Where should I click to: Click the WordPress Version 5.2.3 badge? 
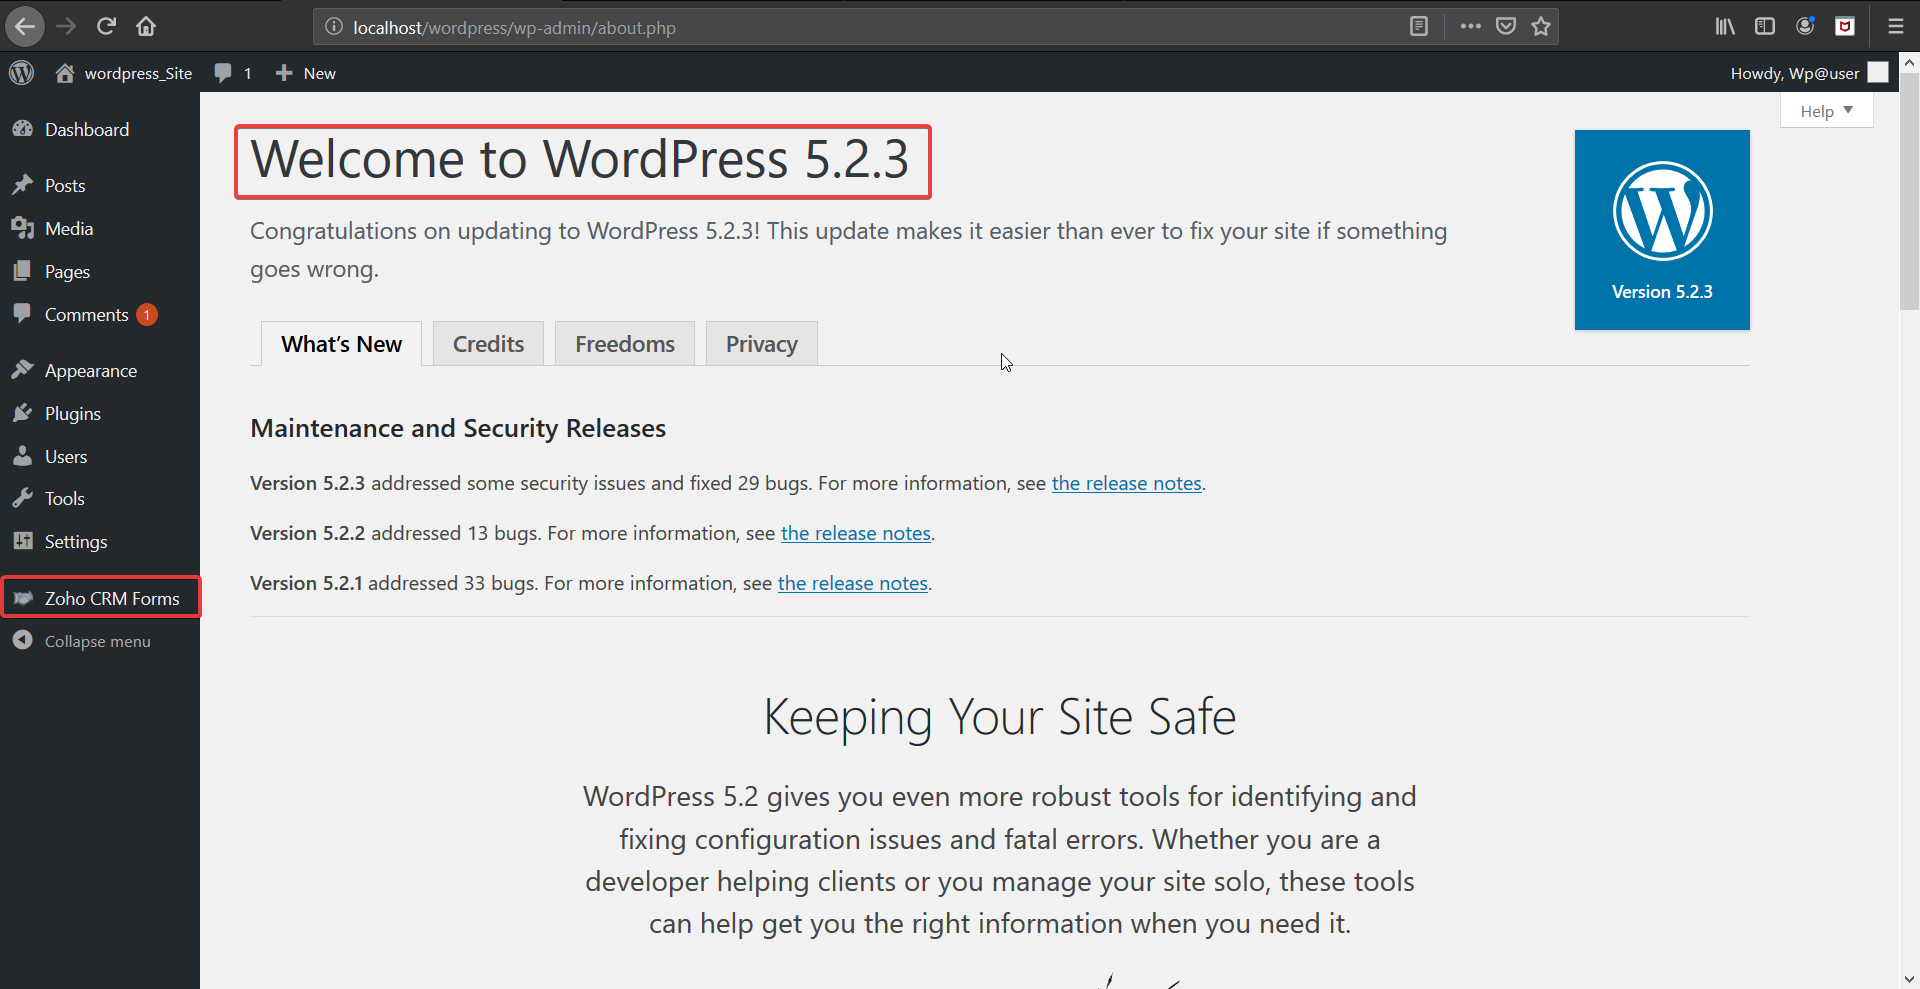pos(1662,230)
